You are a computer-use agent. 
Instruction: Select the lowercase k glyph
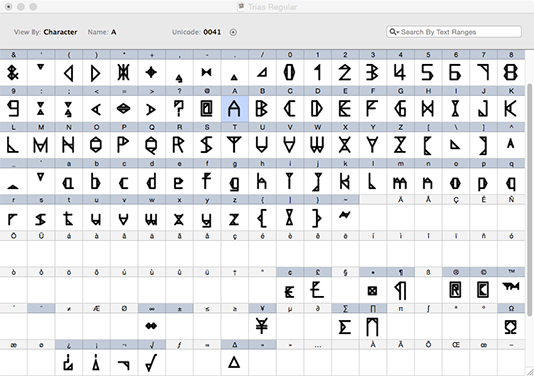click(x=345, y=182)
